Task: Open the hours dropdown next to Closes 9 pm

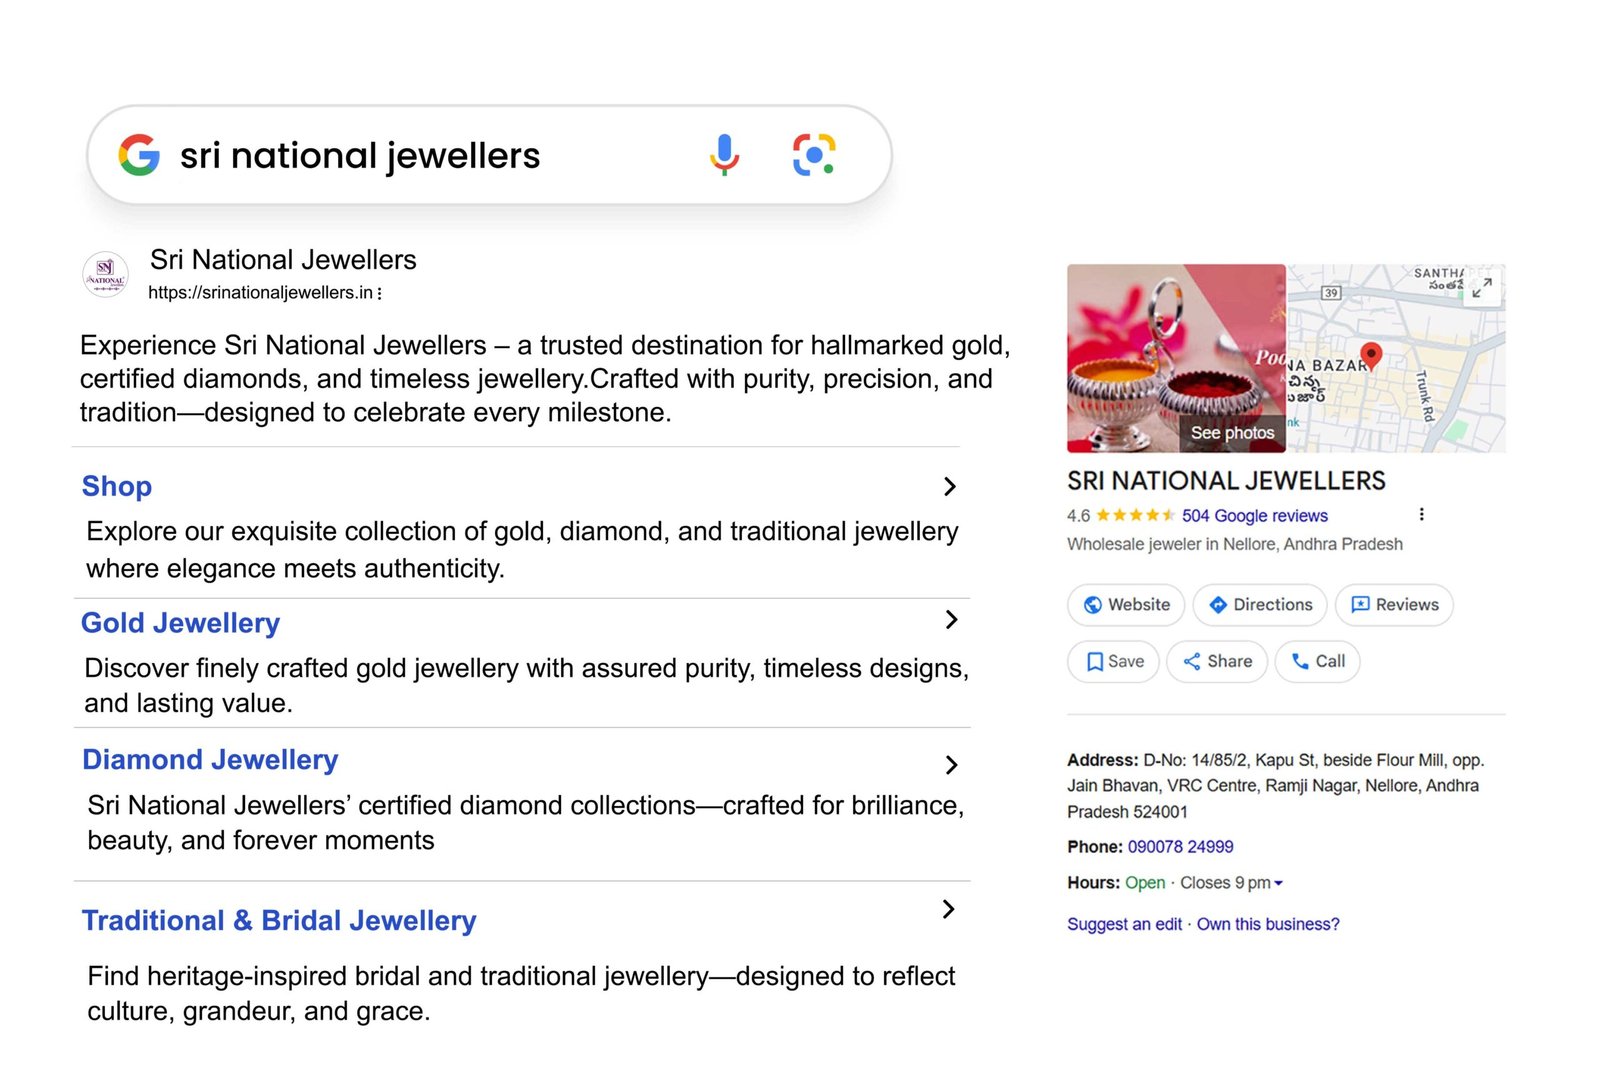Action: (1278, 883)
